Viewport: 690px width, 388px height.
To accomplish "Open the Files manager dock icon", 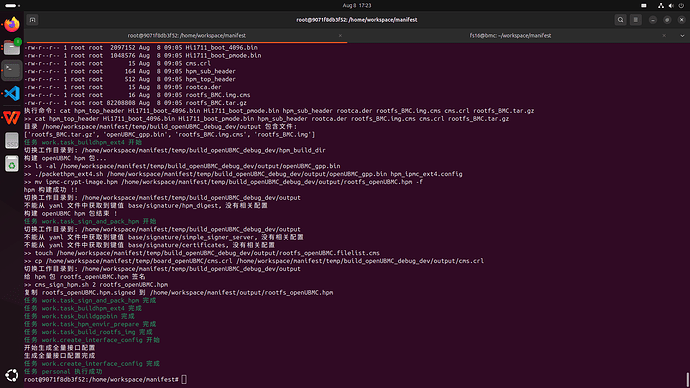I will (12, 47).
